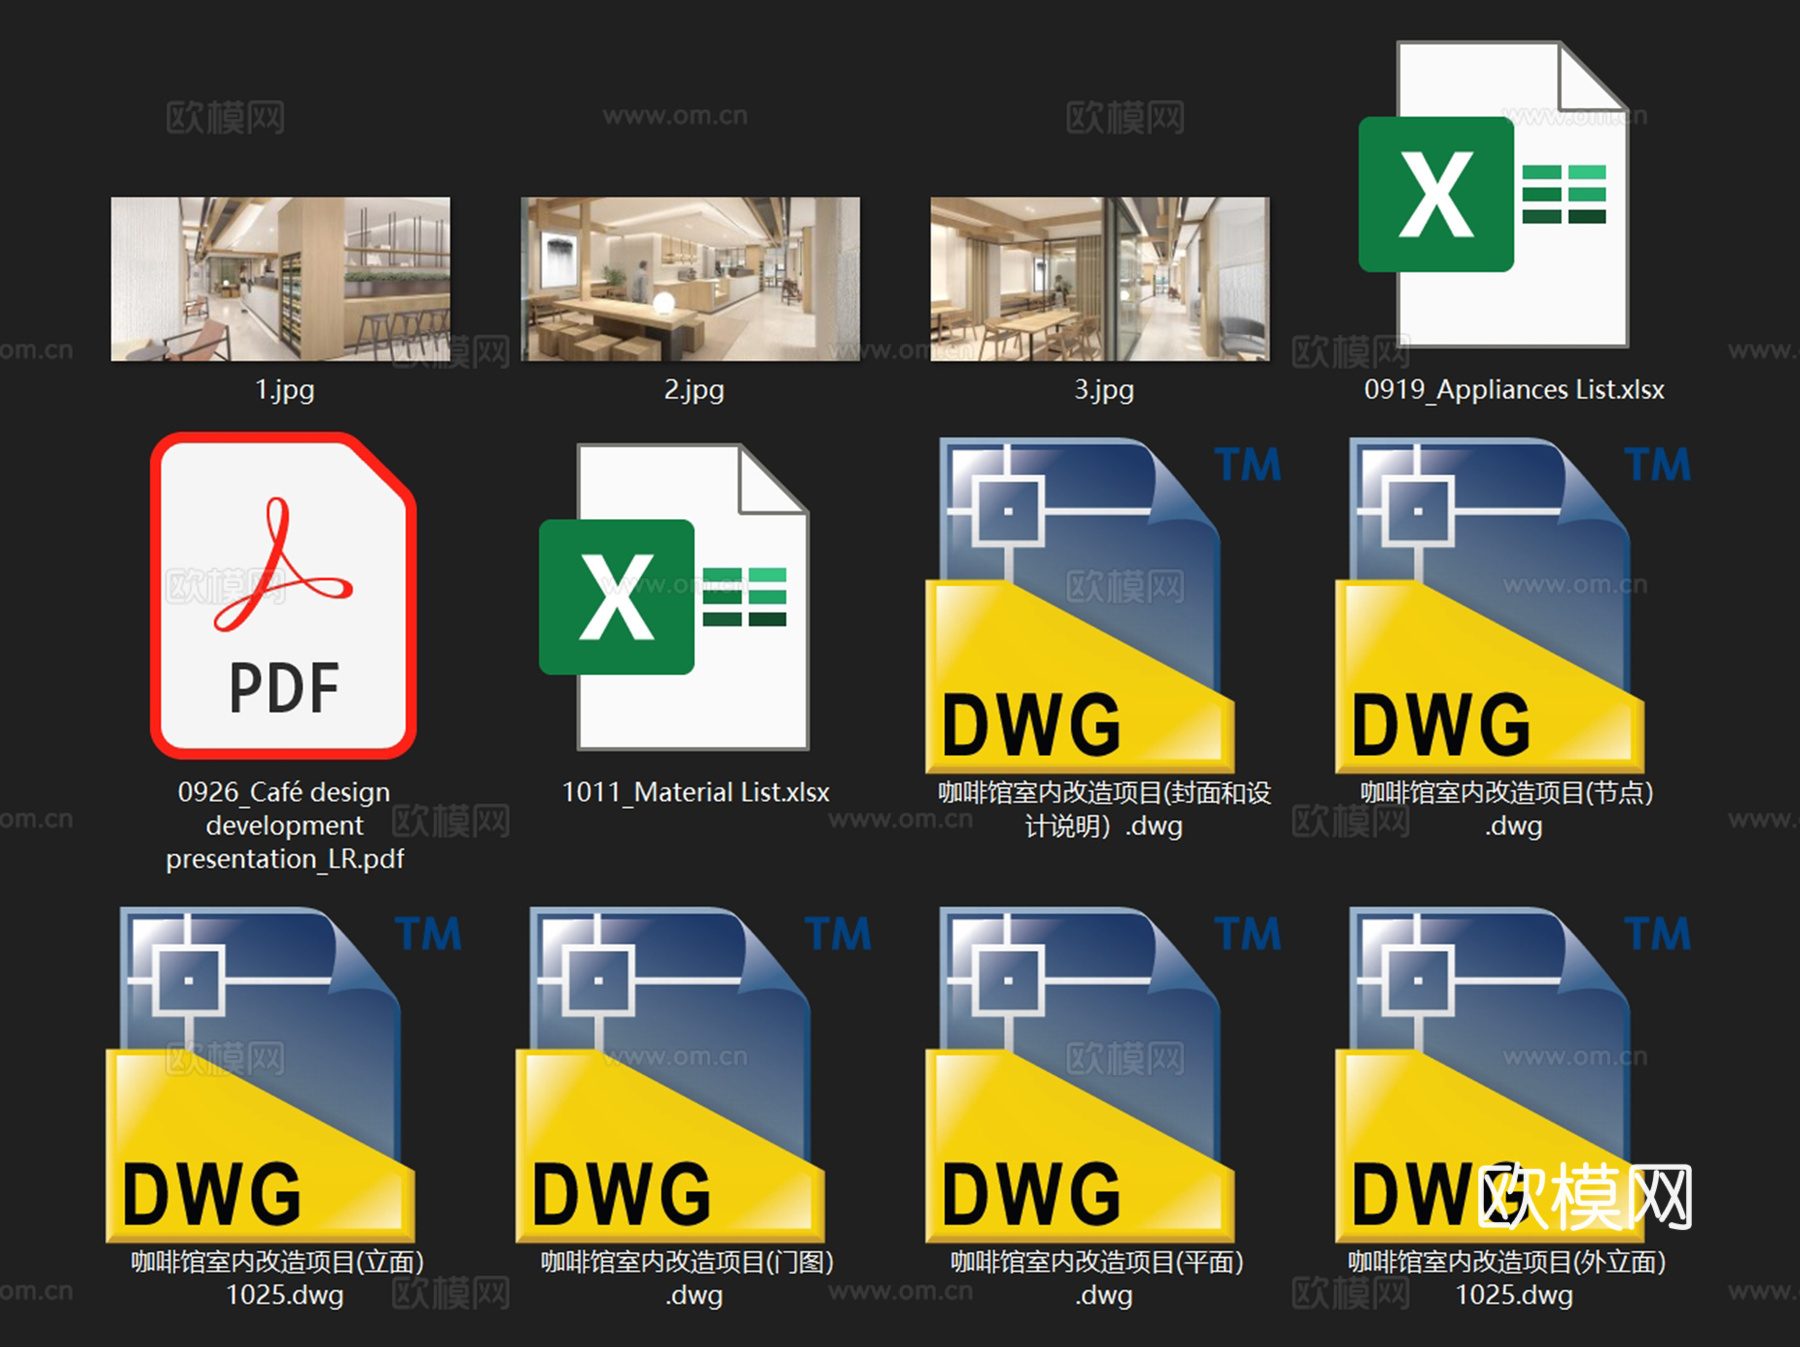Select the 1.jpg image thumbnail
The image size is (1800, 1347).
click(280, 278)
